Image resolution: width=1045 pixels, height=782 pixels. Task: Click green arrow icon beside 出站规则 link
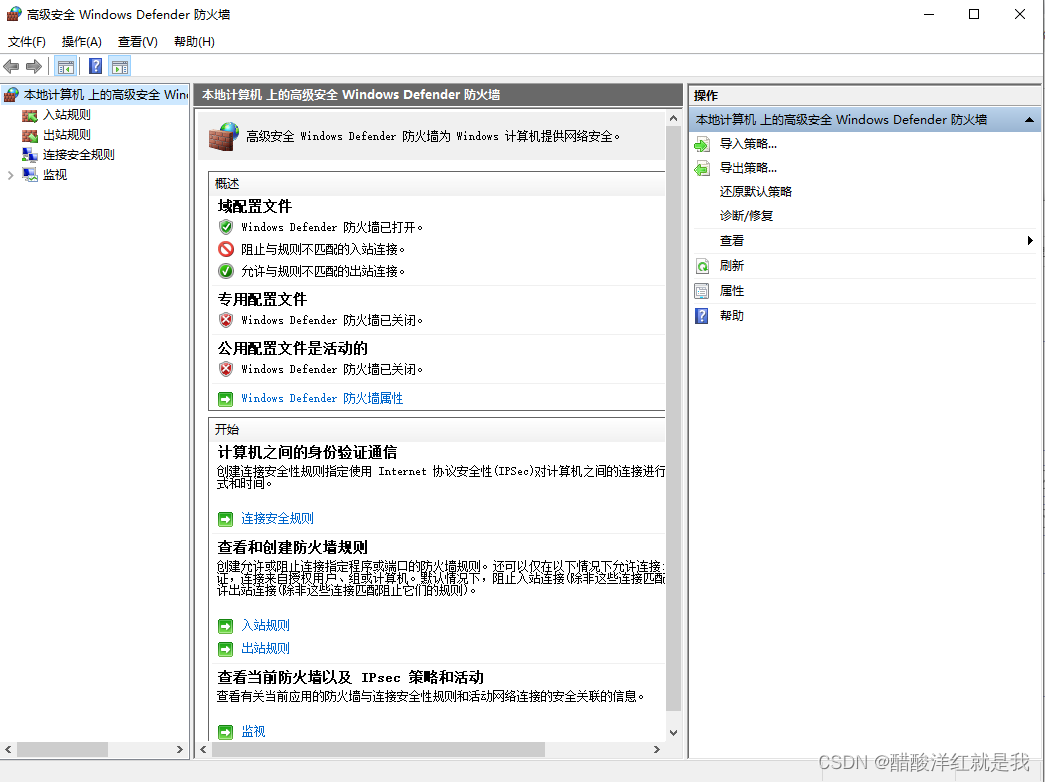(x=226, y=649)
